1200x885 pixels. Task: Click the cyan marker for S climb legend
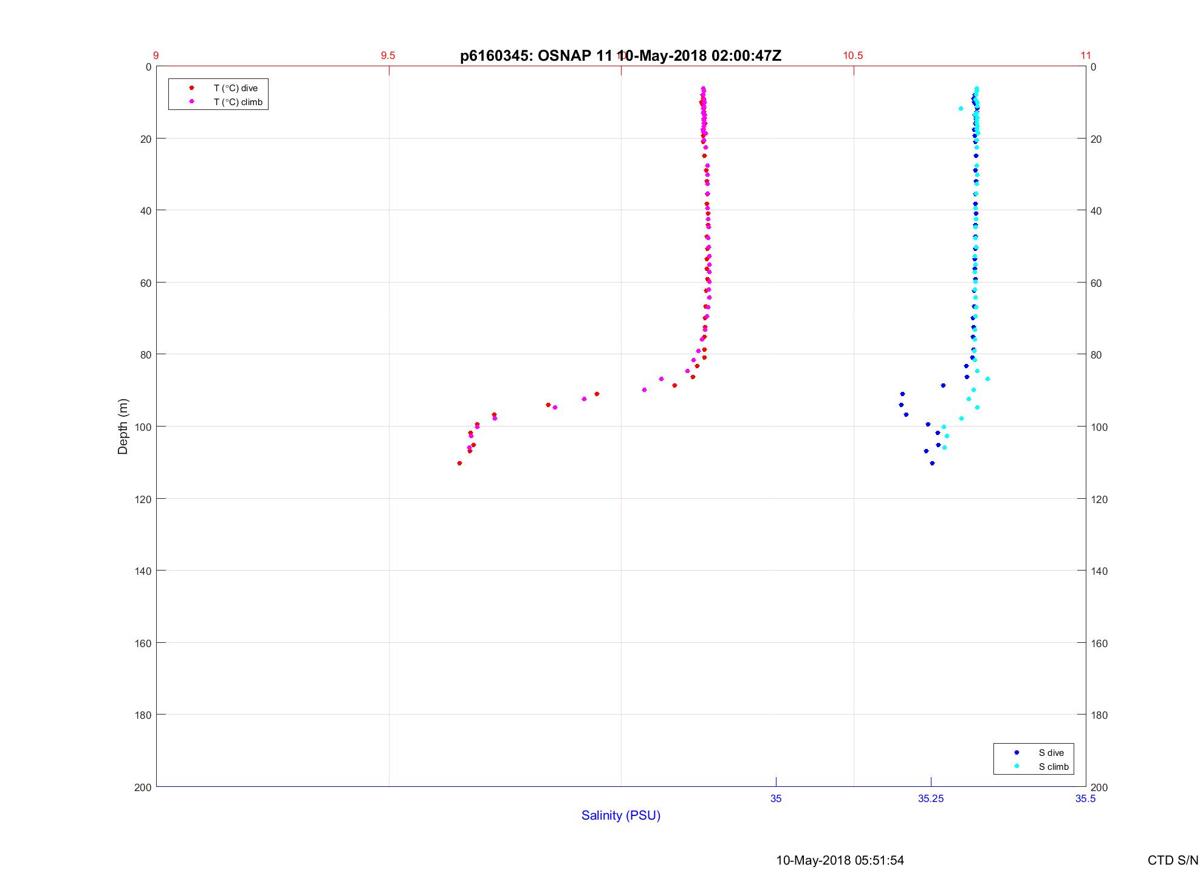coord(1016,767)
